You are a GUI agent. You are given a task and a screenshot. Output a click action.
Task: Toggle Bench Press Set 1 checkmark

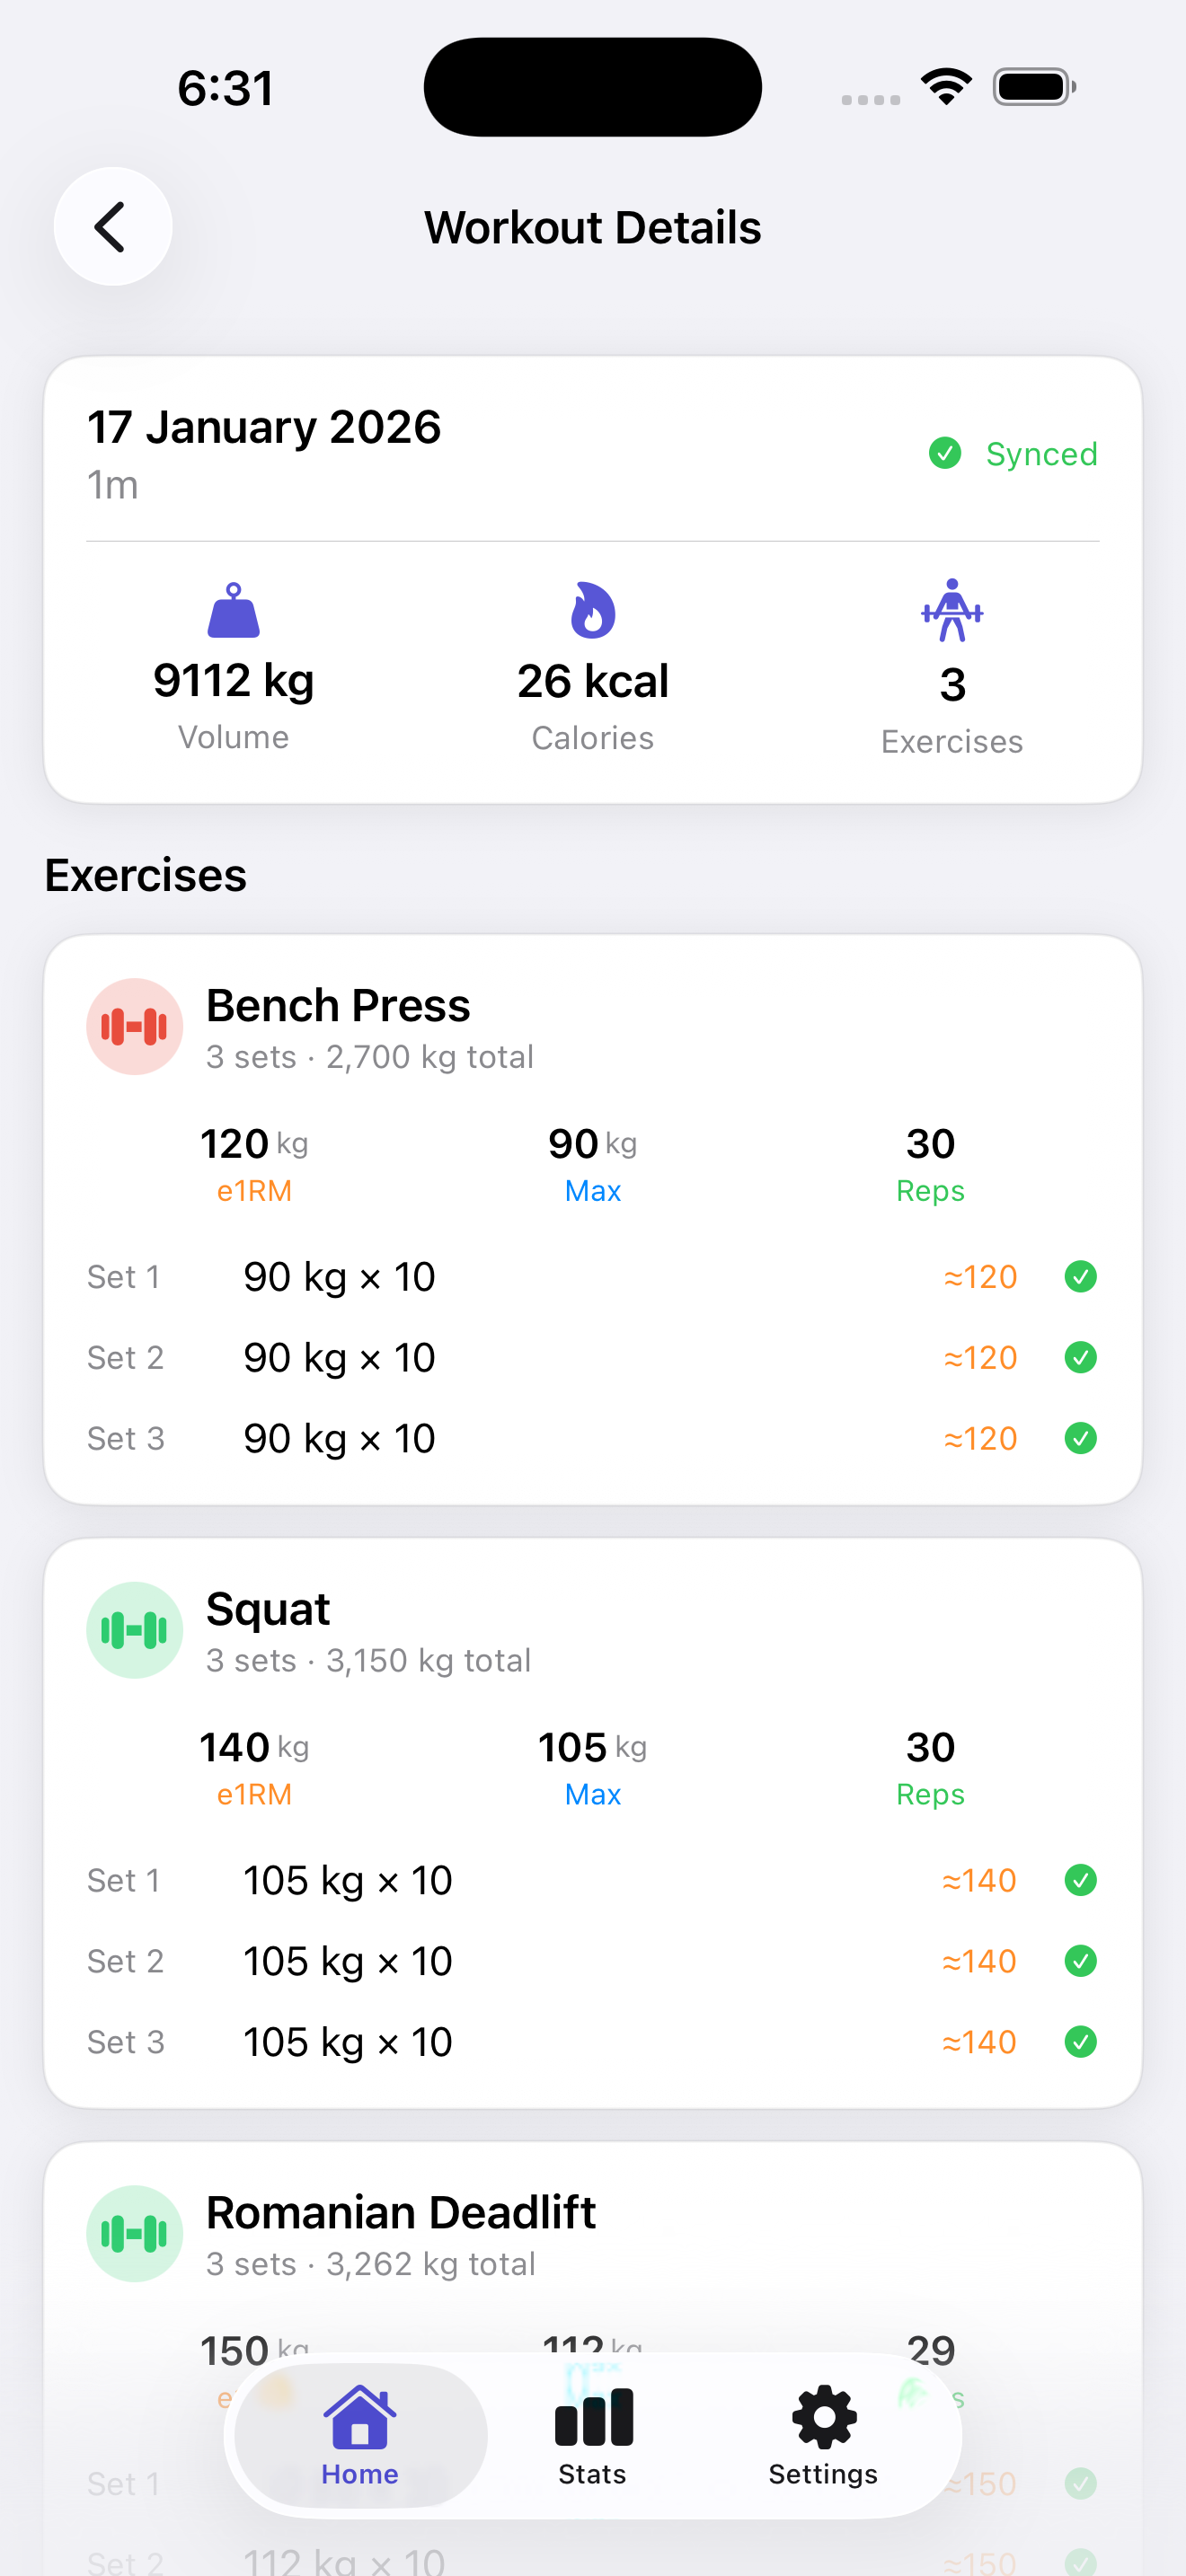click(x=1080, y=1277)
